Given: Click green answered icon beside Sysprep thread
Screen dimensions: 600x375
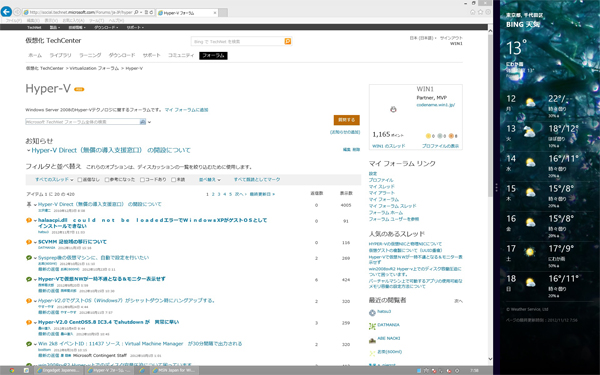Looking at the screenshot, I should 29,258.
